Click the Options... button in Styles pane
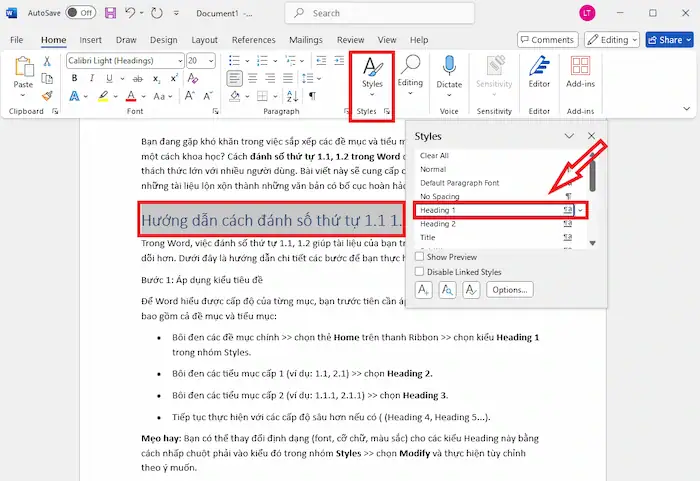 (x=509, y=290)
